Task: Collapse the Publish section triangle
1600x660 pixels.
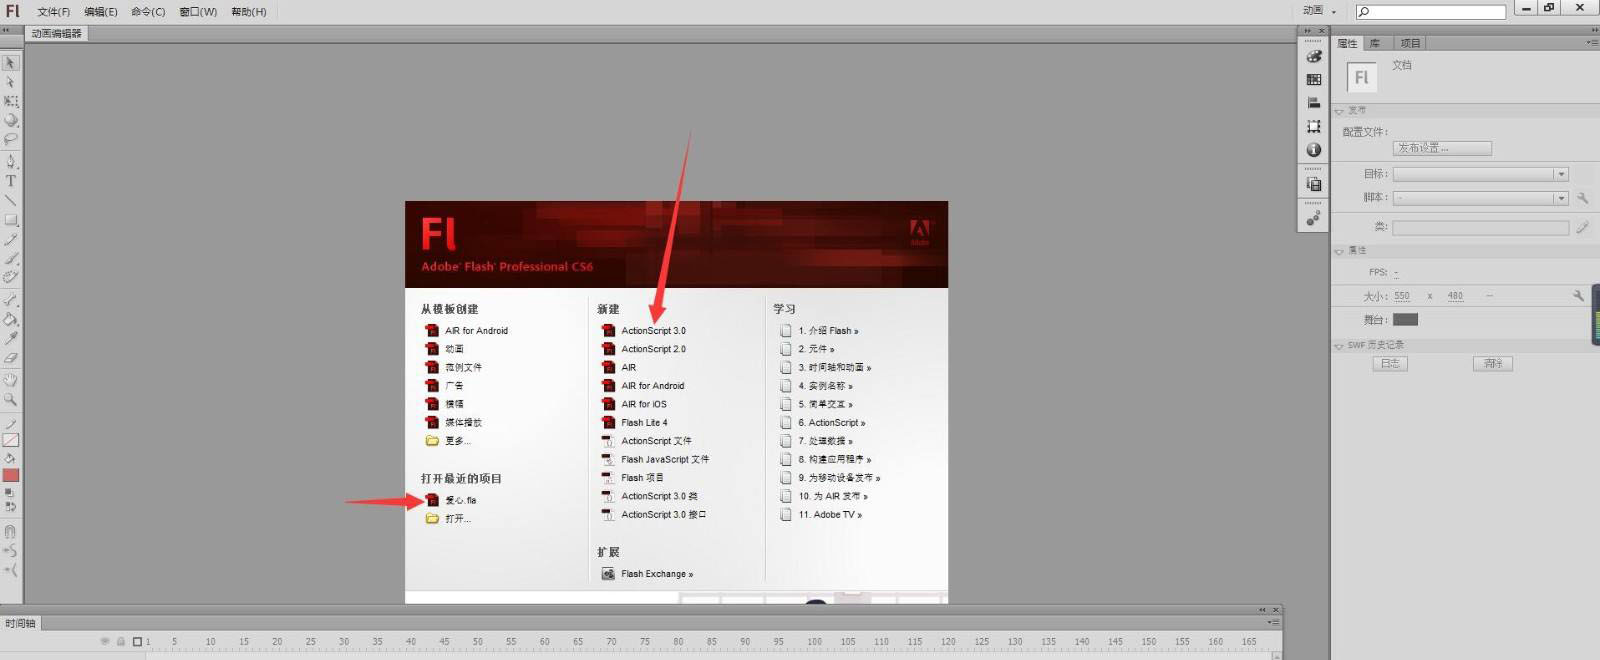Action: click(1339, 111)
